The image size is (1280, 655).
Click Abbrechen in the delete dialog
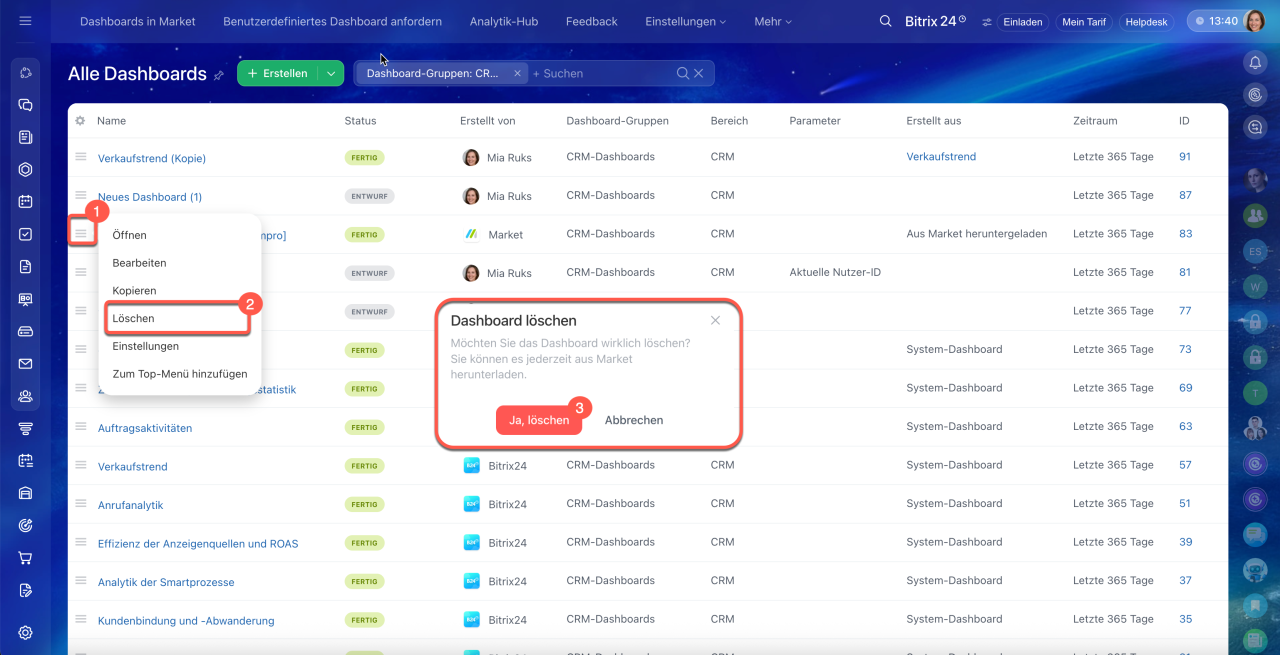[633, 420]
